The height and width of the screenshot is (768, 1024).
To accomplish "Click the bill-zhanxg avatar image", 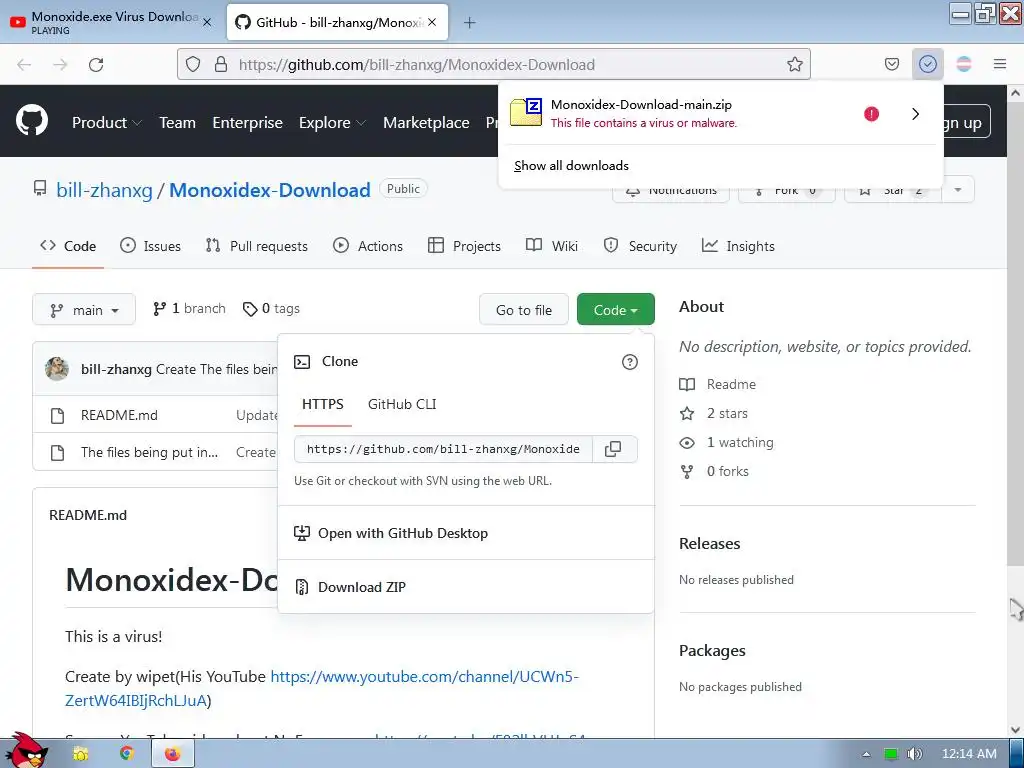I will (57, 369).
